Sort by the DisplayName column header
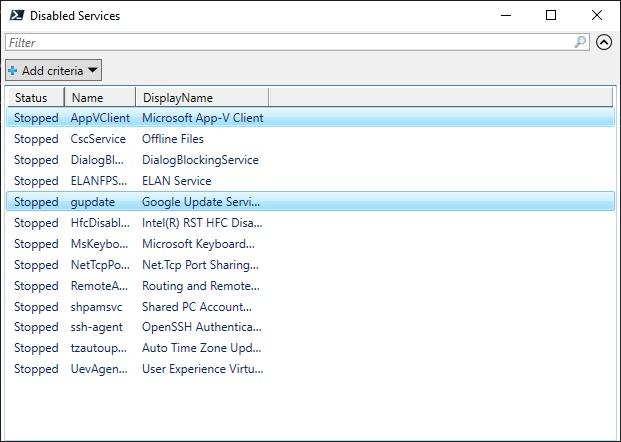This screenshot has width=621, height=442. [200, 98]
